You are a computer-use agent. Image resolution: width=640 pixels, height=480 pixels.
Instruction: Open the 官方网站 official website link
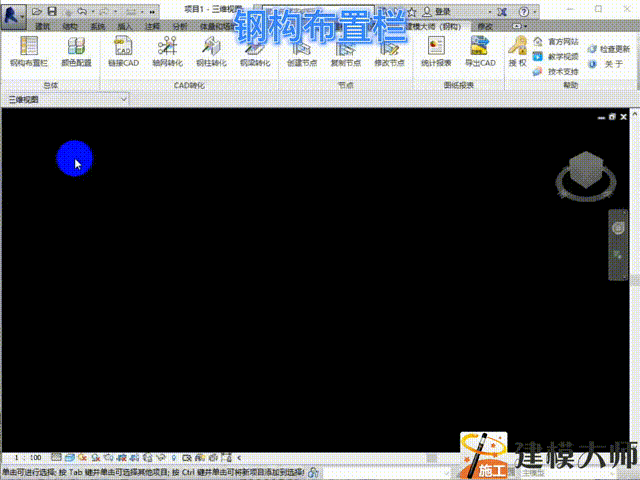click(562, 42)
